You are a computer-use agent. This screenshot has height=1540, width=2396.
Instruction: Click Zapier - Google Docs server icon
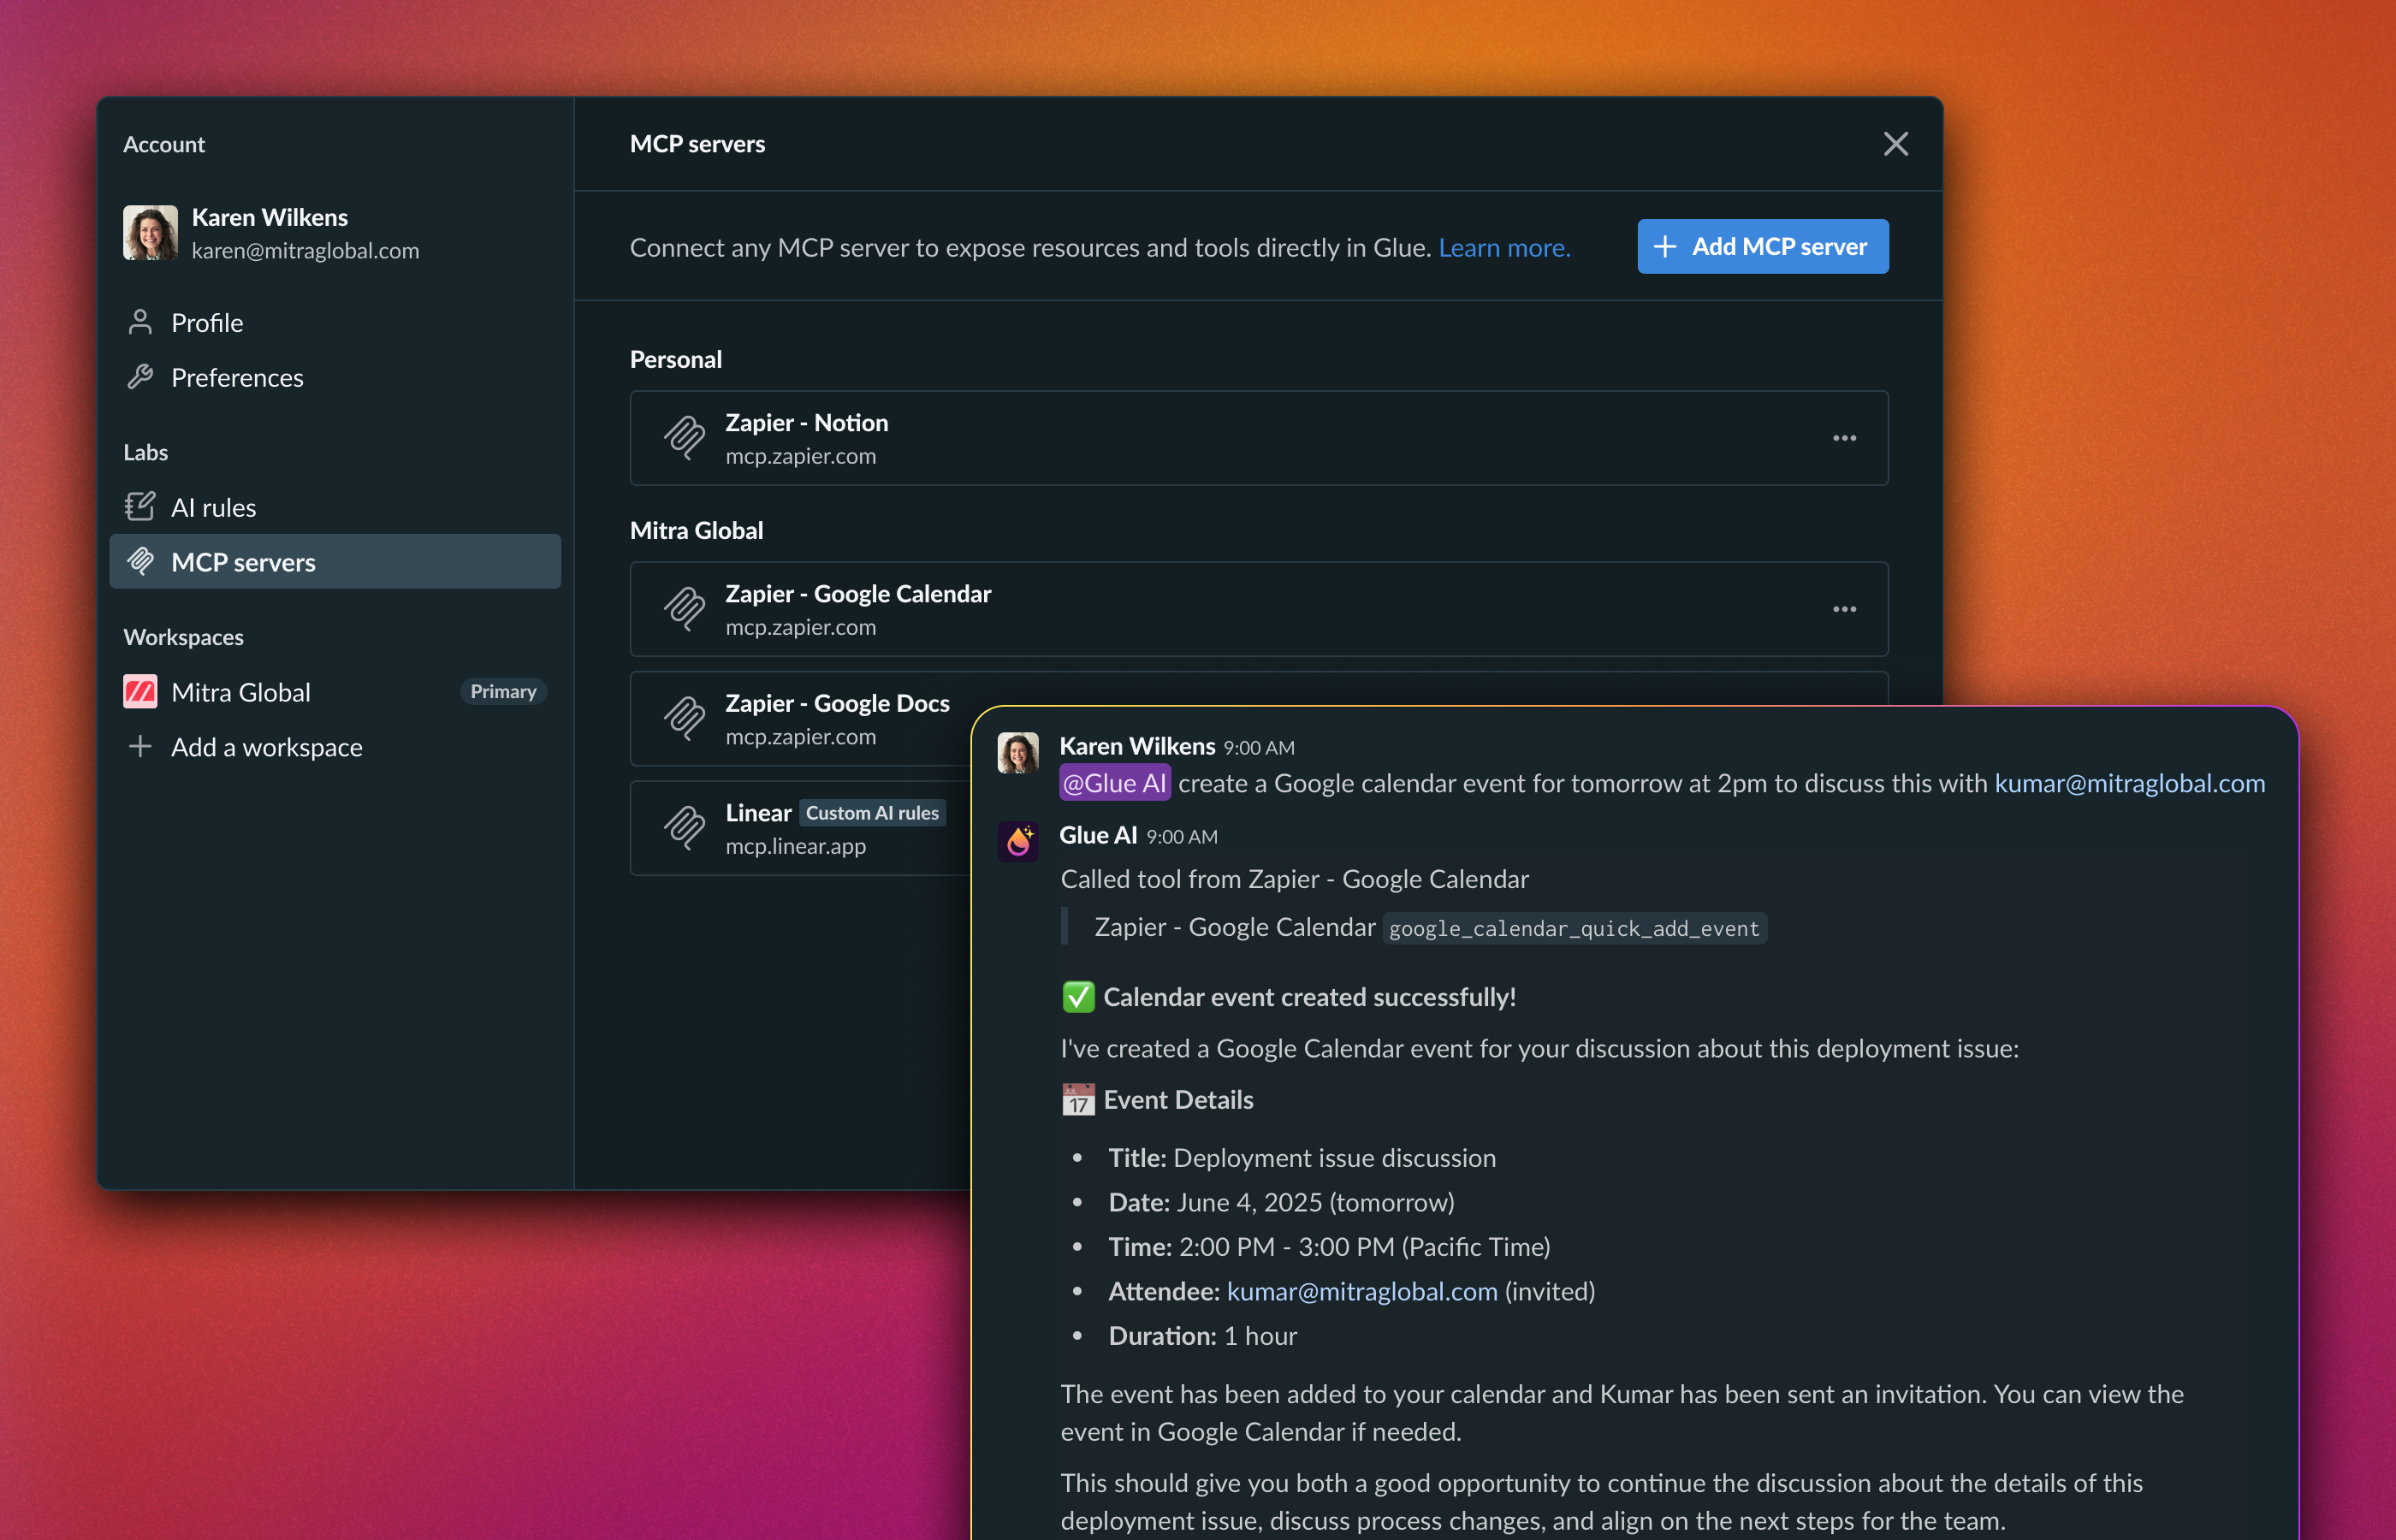(685, 719)
